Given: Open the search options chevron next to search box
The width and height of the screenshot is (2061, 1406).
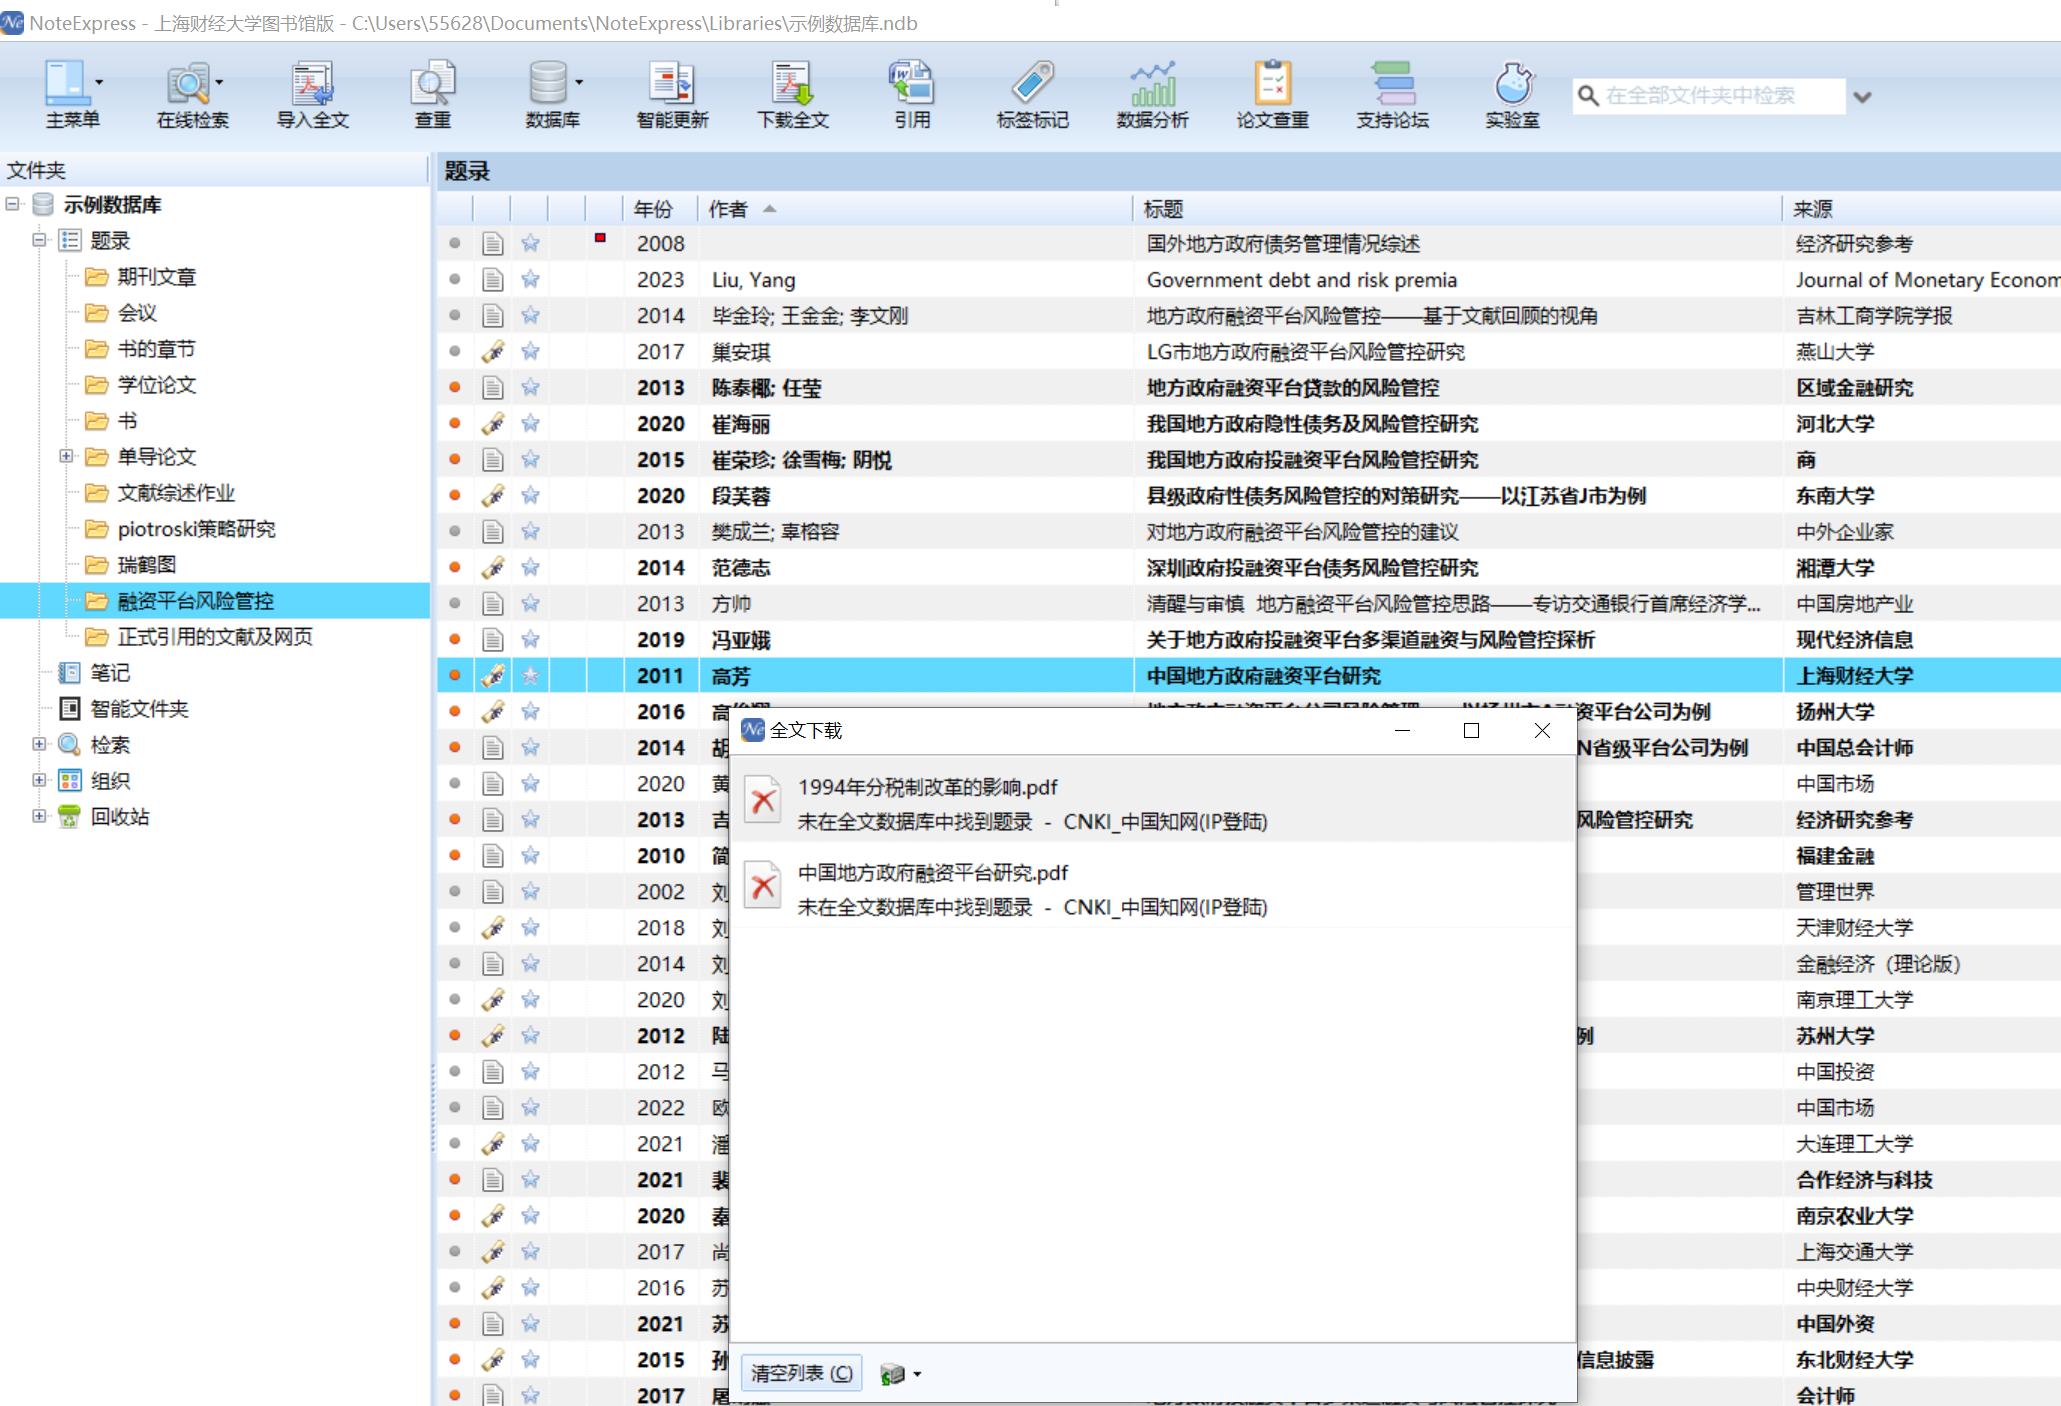Looking at the screenshot, I should [1862, 97].
